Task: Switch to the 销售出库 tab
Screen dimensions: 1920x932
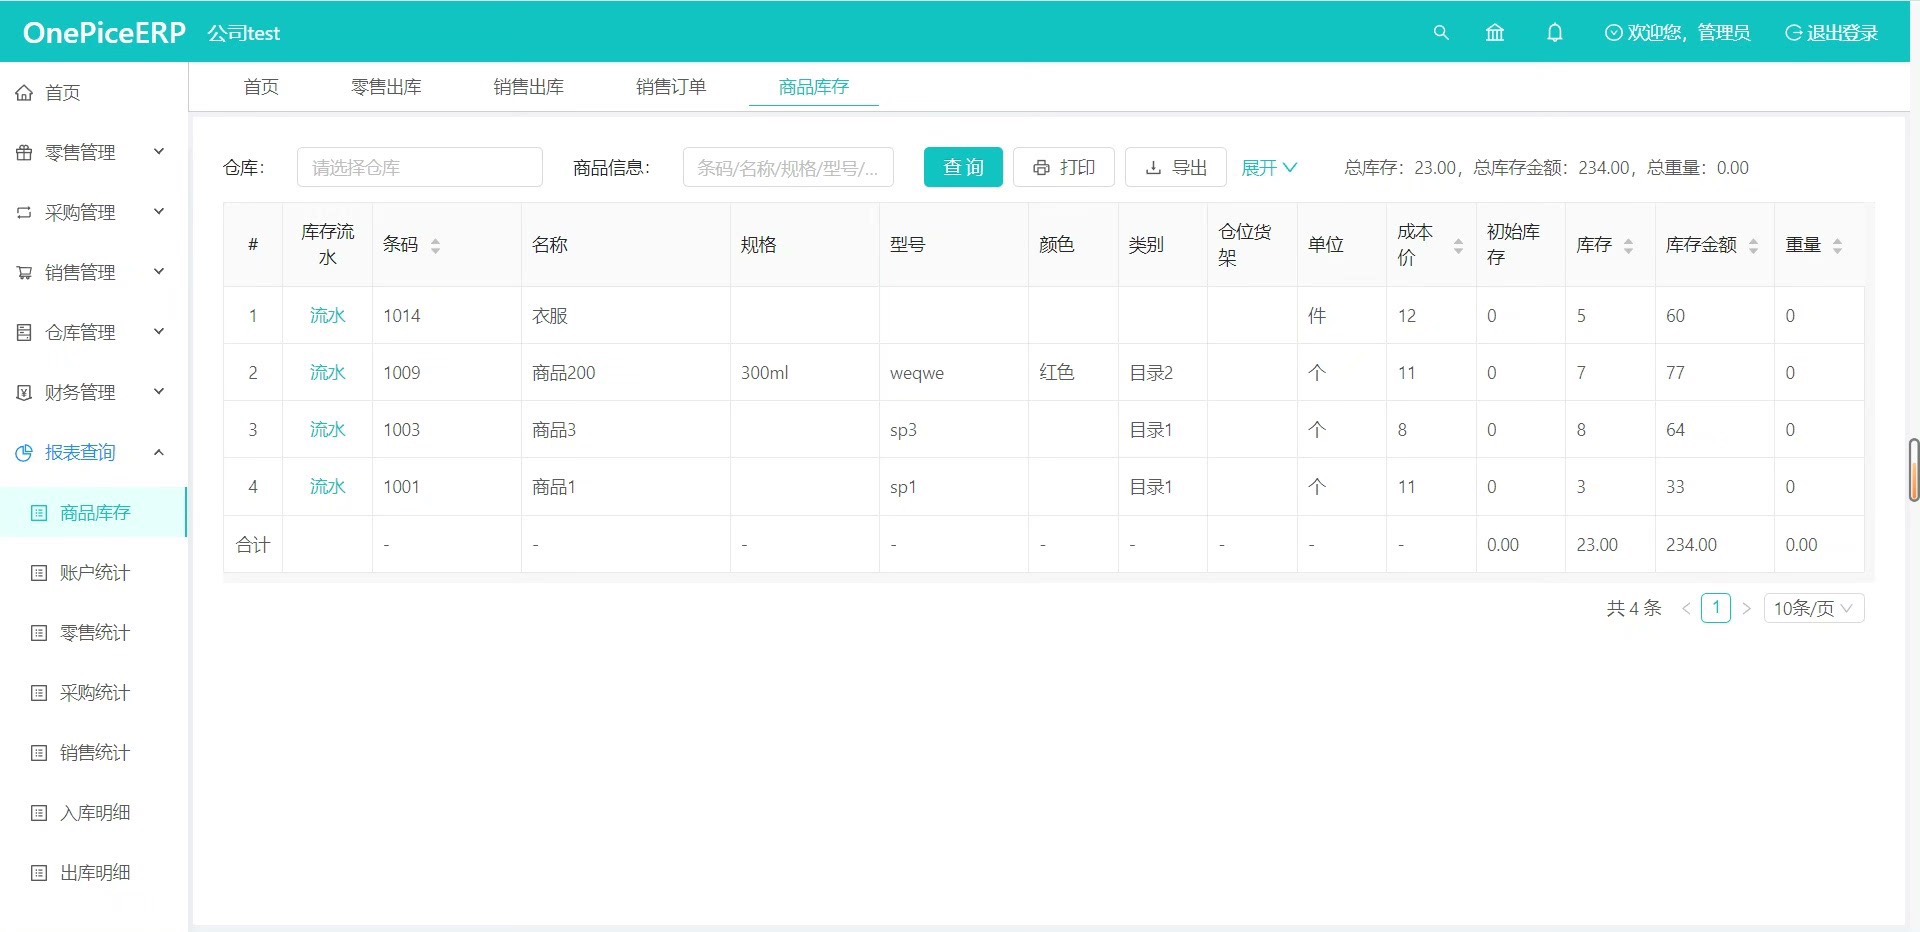Action: (528, 87)
